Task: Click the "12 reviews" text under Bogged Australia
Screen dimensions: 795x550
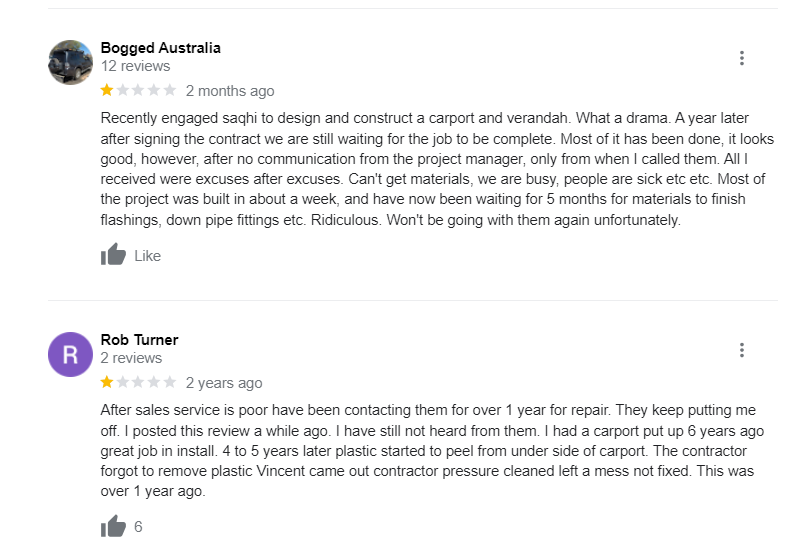Action: (x=135, y=66)
